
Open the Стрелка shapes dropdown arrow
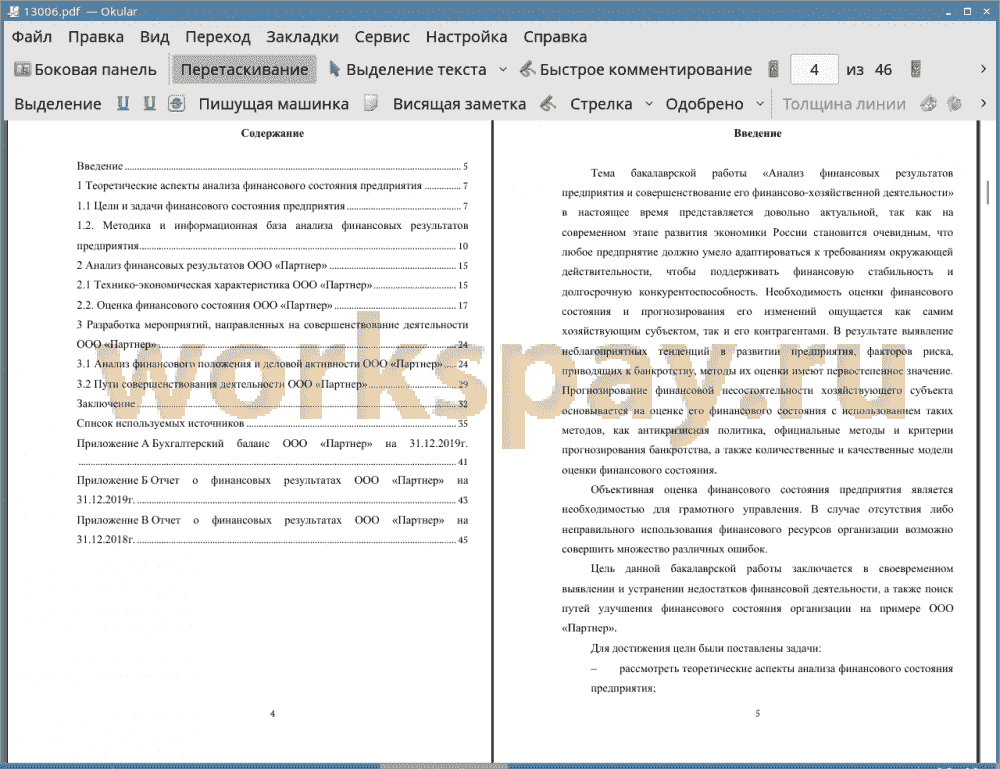pyautogui.click(x=649, y=104)
